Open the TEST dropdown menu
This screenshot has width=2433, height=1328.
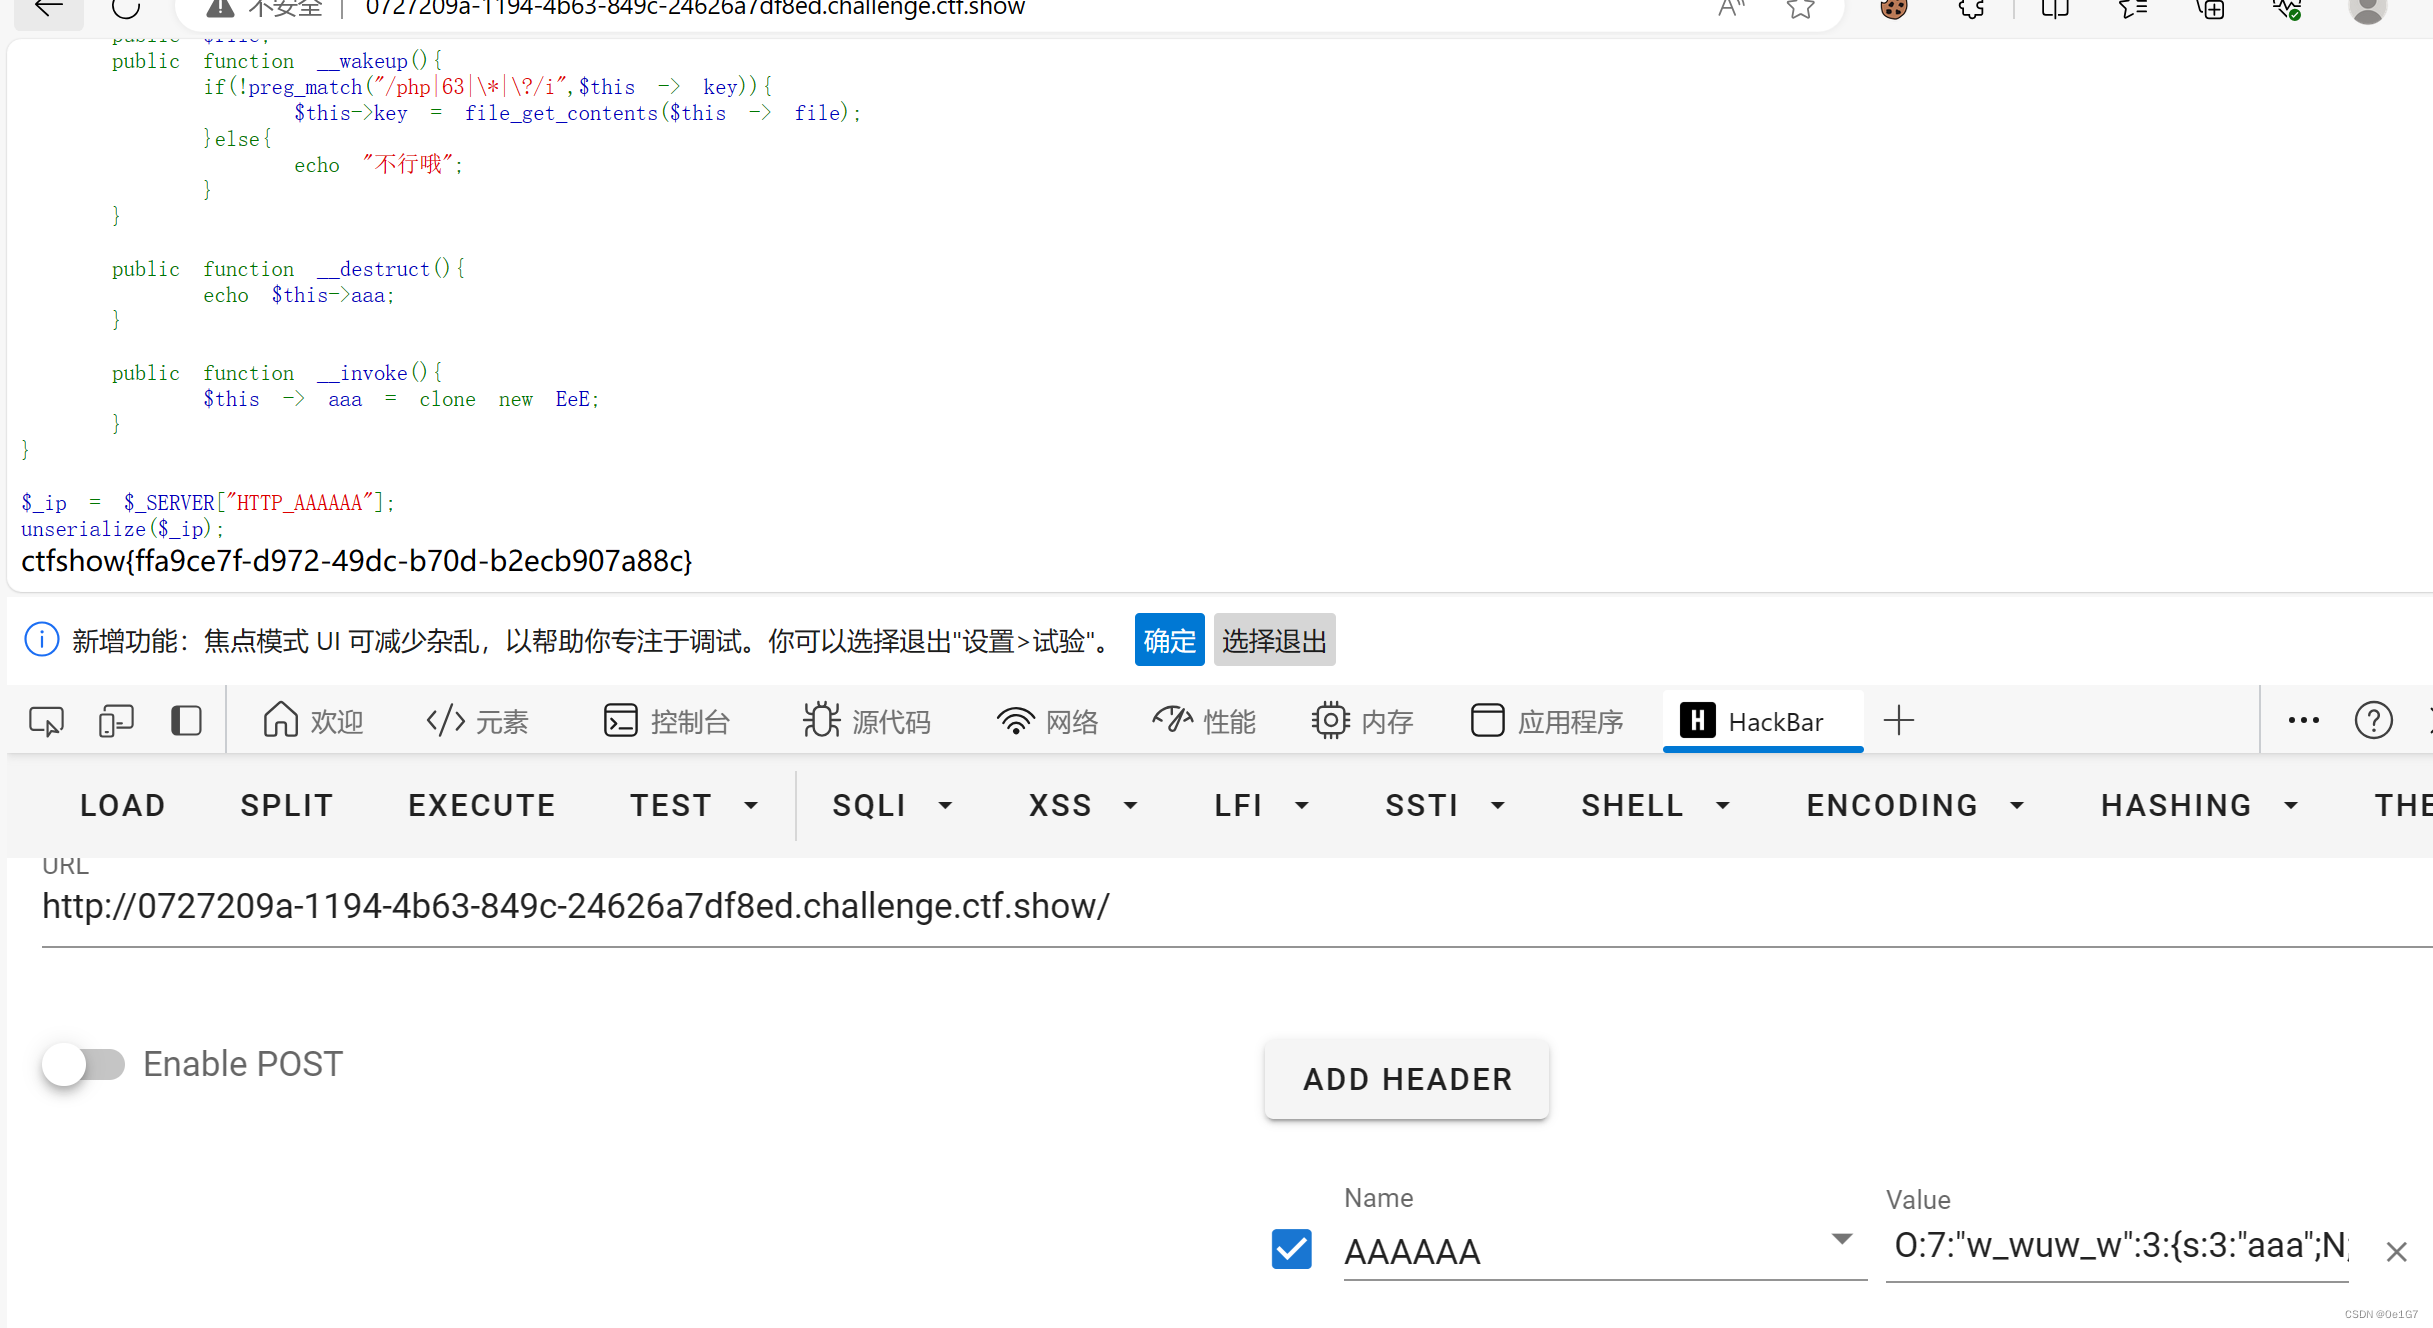(694, 805)
